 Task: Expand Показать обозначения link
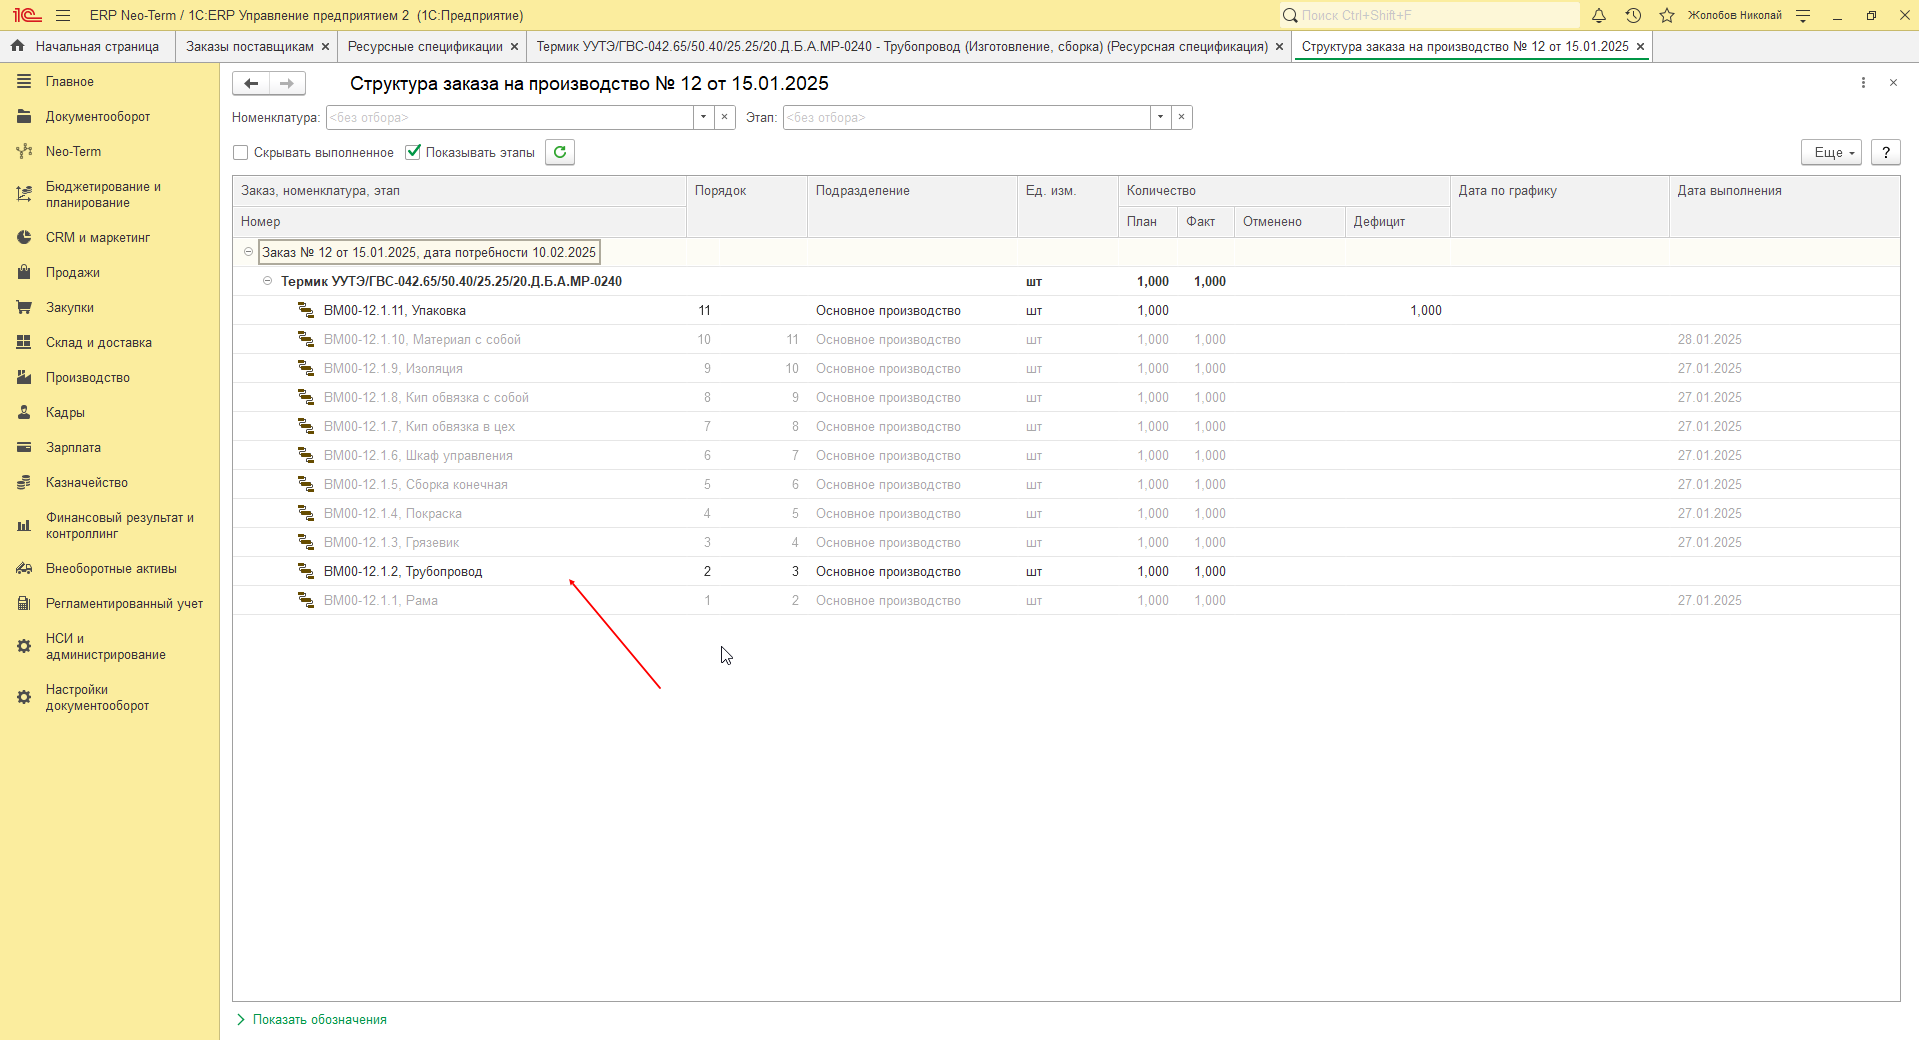tap(319, 1019)
